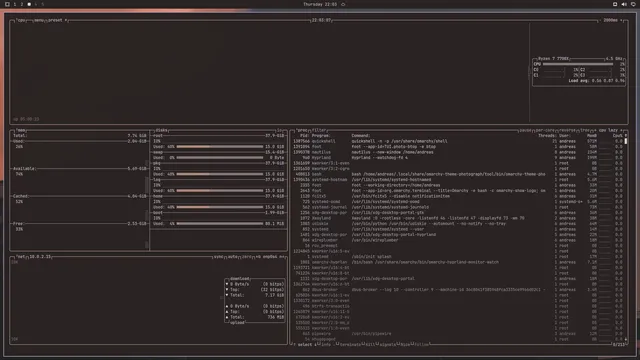Toggle sync in the net panel
This screenshot has width=640, height=360.
pyautogui.click(x=219, y=257)
